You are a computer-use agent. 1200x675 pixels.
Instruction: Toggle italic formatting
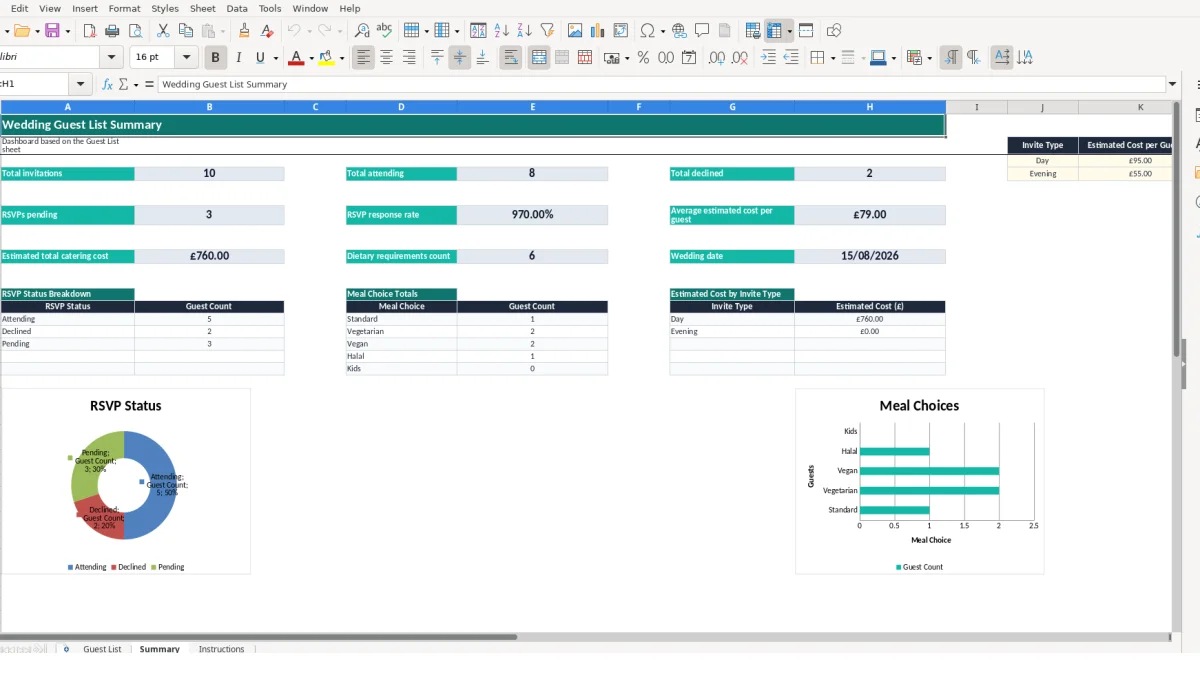238,58
